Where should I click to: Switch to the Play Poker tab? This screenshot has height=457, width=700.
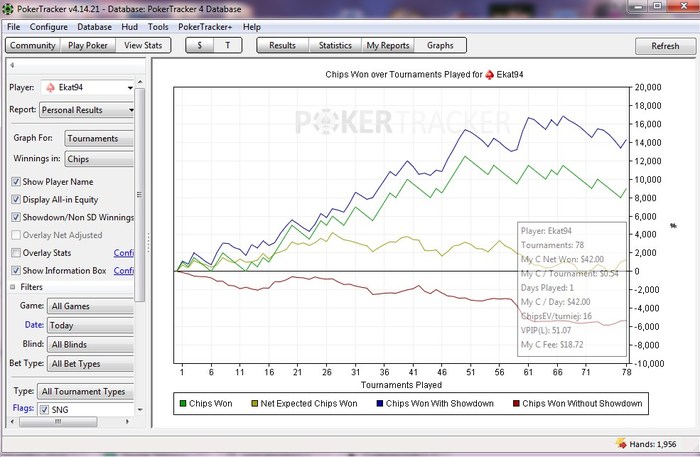(x=88, y=46)
